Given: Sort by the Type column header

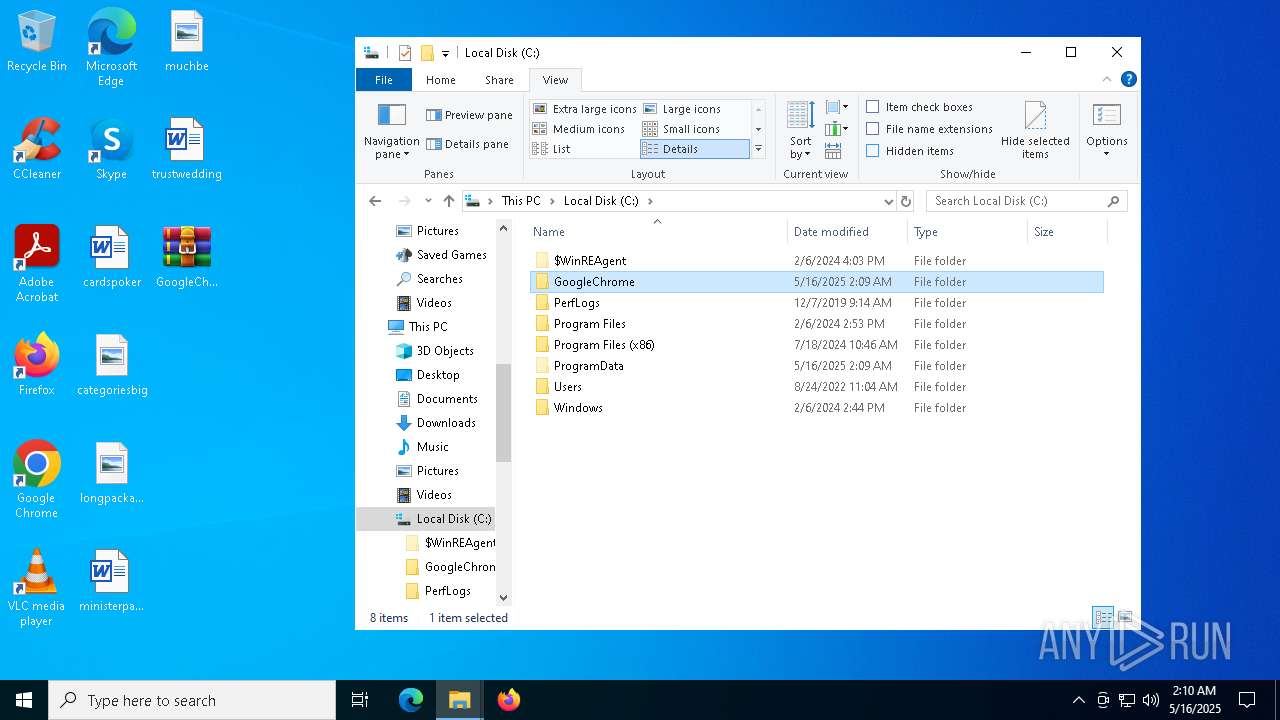Looking at the screenshot, I should click(x=967, y=232).
